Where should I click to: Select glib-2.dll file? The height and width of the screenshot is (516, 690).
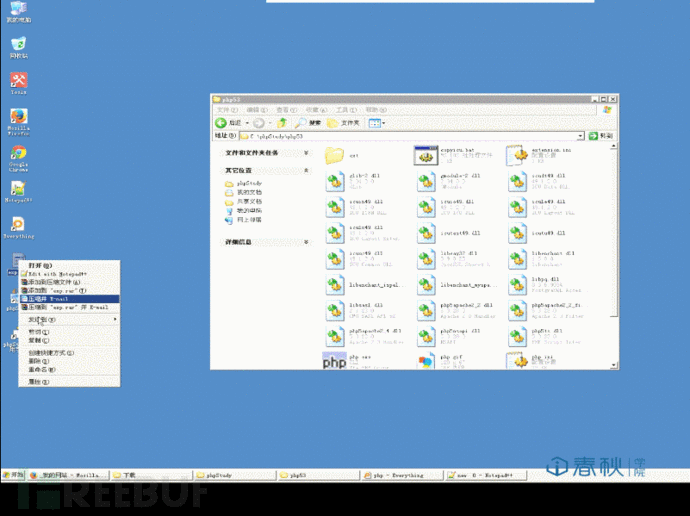coord(352,182)
